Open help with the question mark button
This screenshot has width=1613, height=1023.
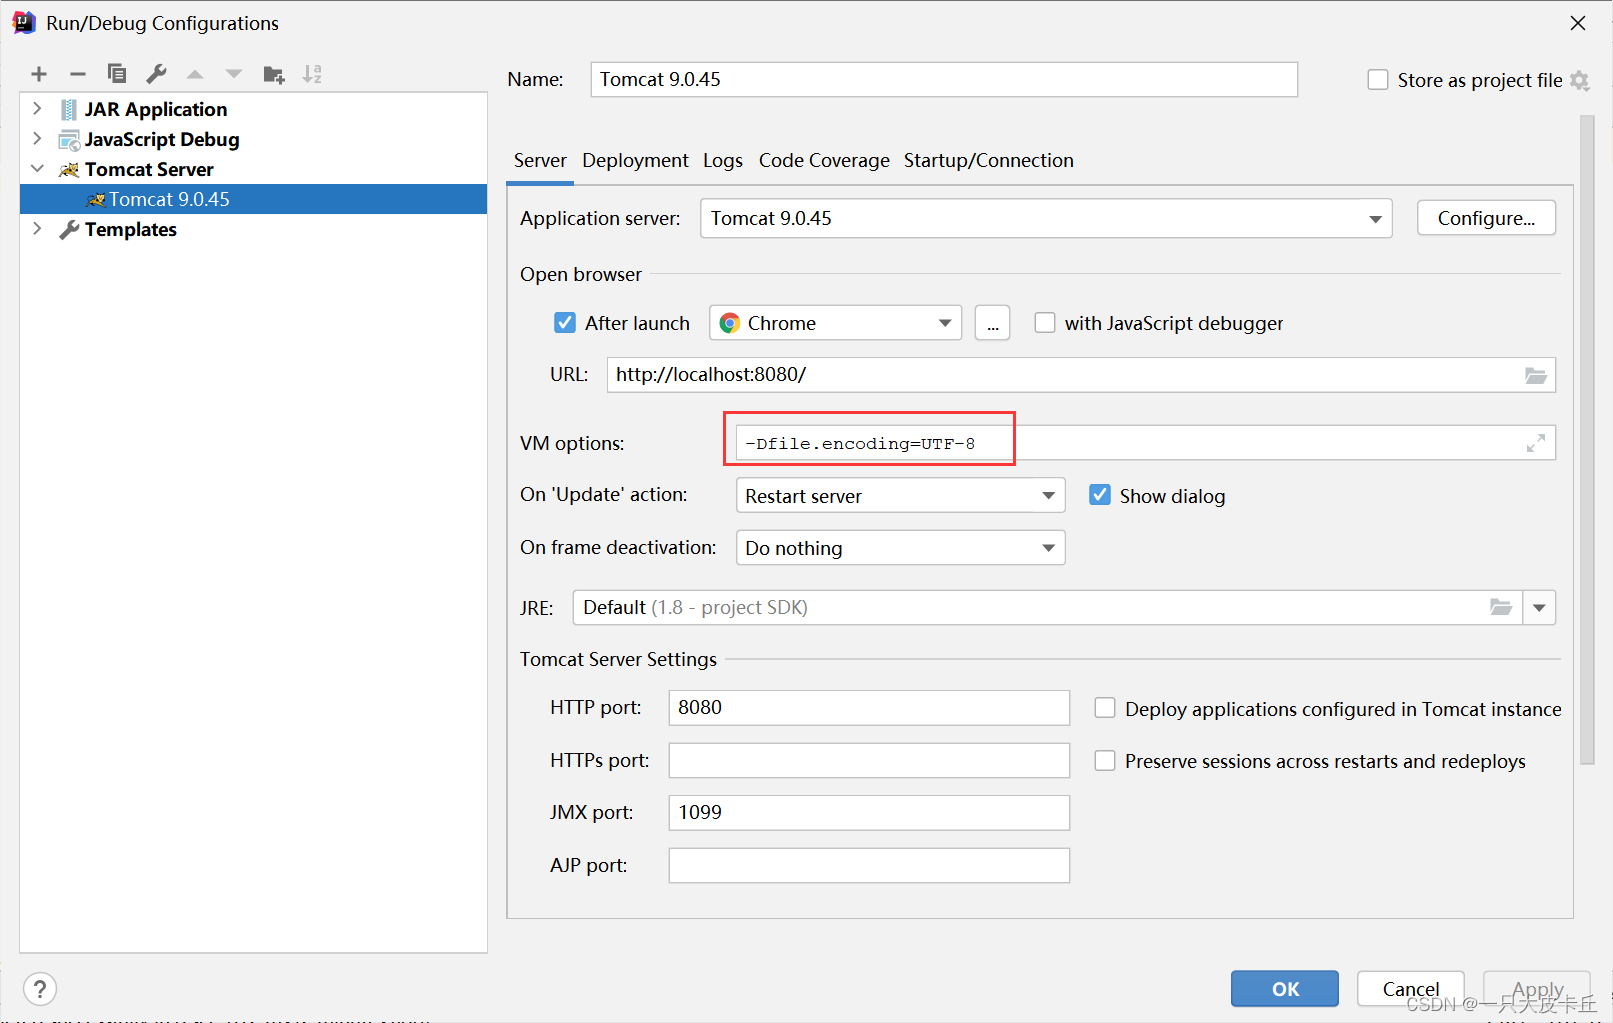(40, 990)
